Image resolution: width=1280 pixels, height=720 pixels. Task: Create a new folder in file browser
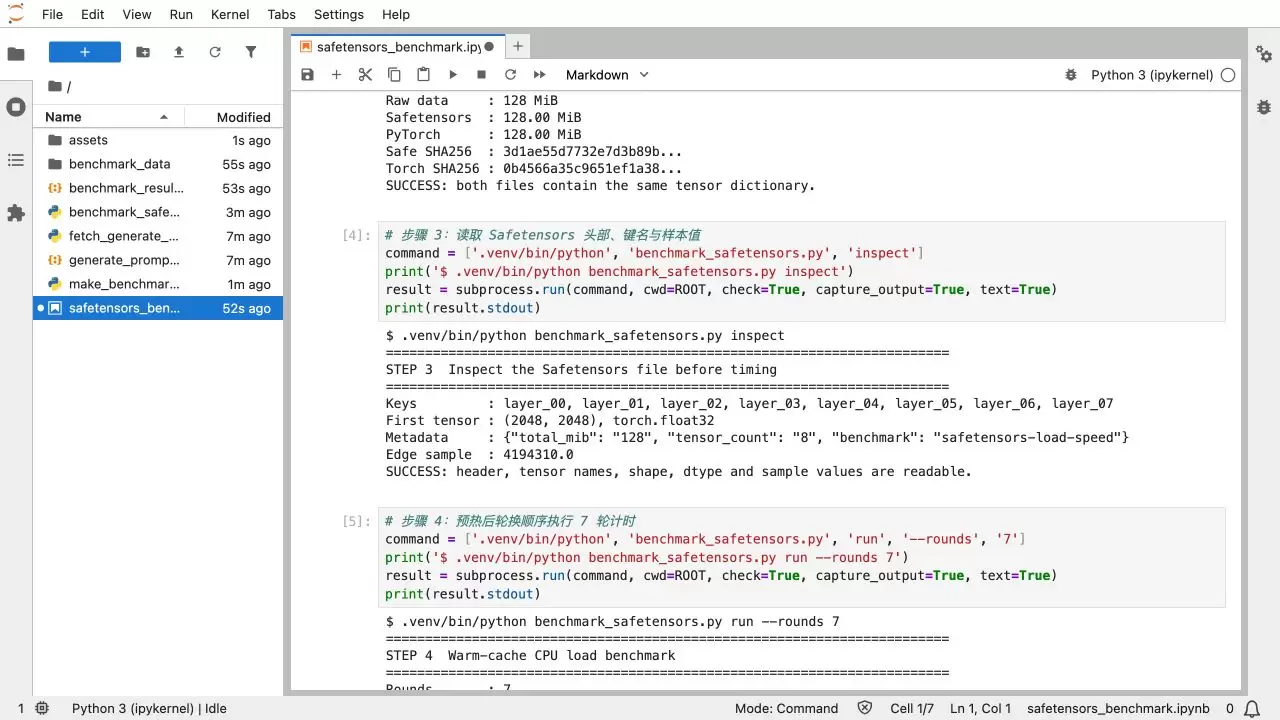pyautogui.click(x=143, y=52)
